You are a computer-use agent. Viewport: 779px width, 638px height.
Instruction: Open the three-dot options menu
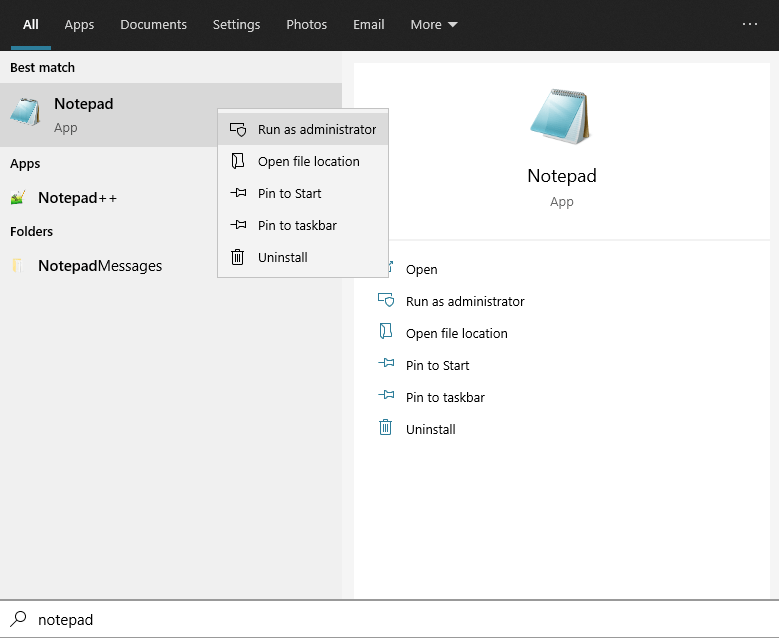750,24
